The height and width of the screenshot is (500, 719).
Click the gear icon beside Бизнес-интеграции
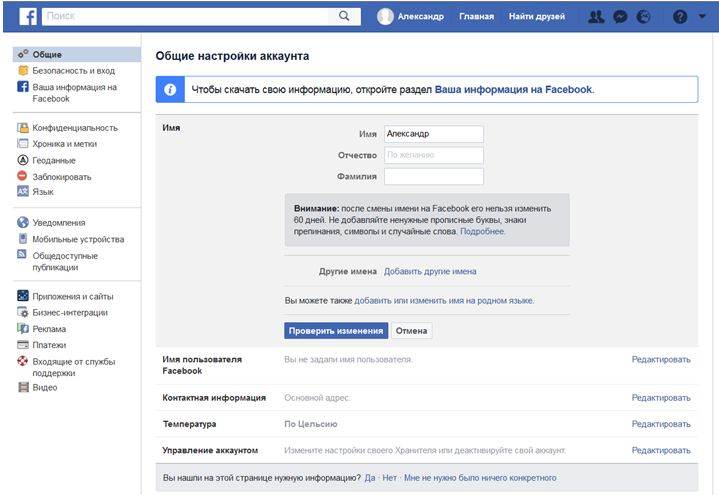pos(23,312)
